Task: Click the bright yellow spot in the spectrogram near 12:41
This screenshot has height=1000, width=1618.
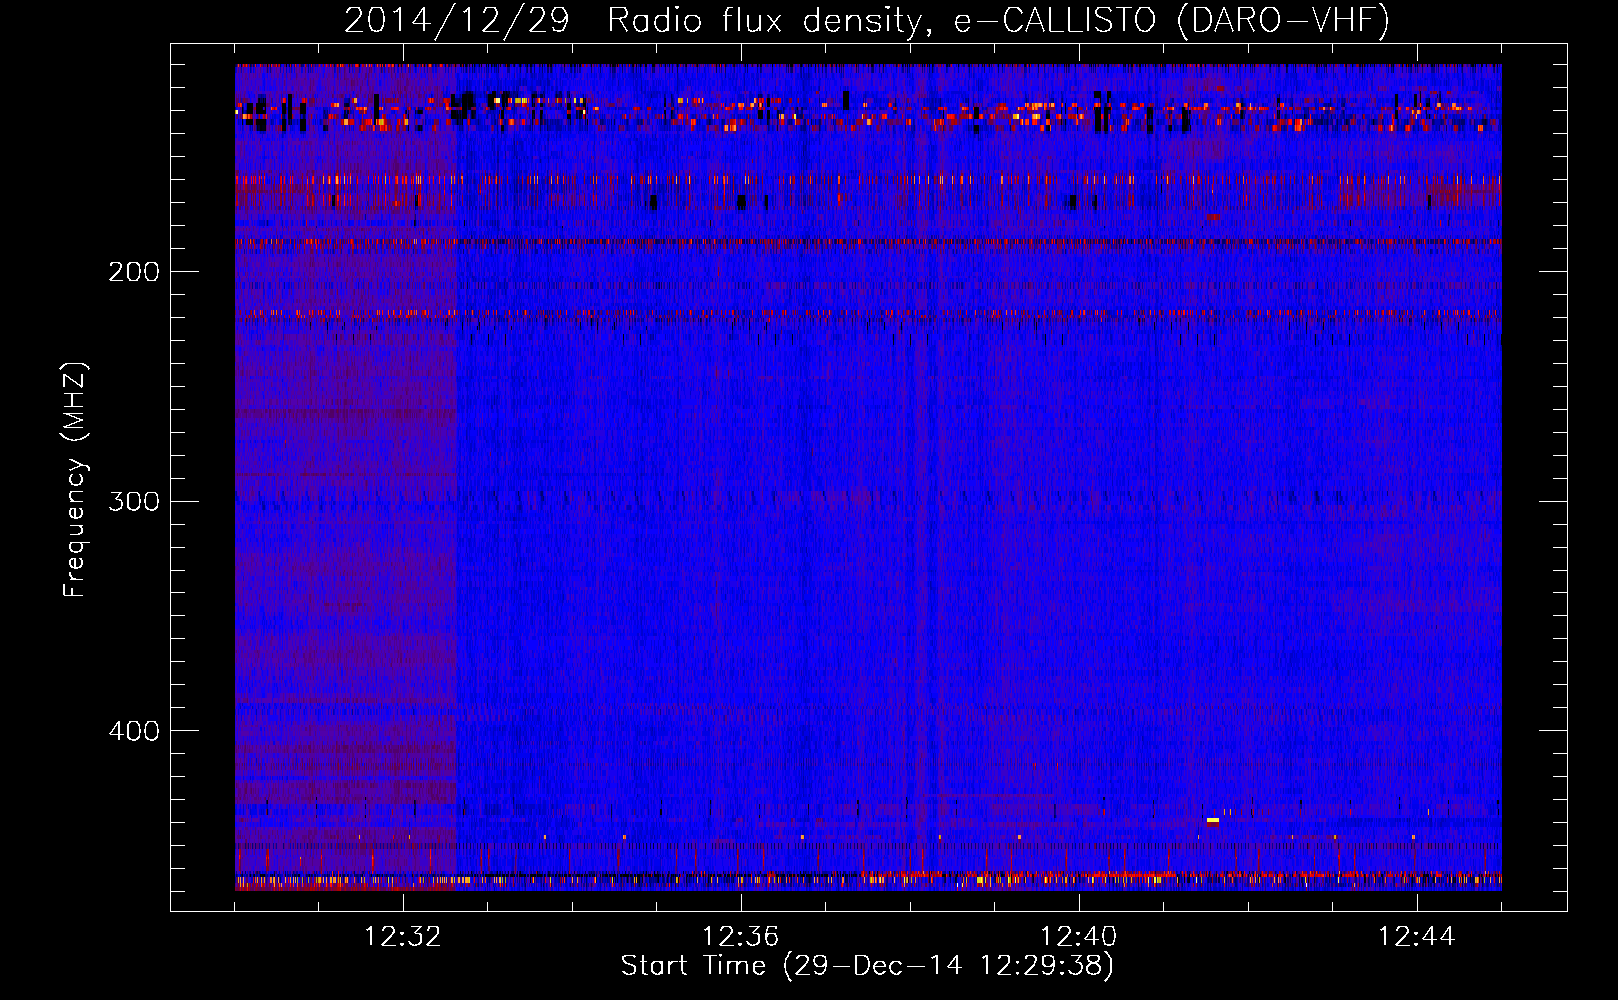Action: coord(1213,821)
